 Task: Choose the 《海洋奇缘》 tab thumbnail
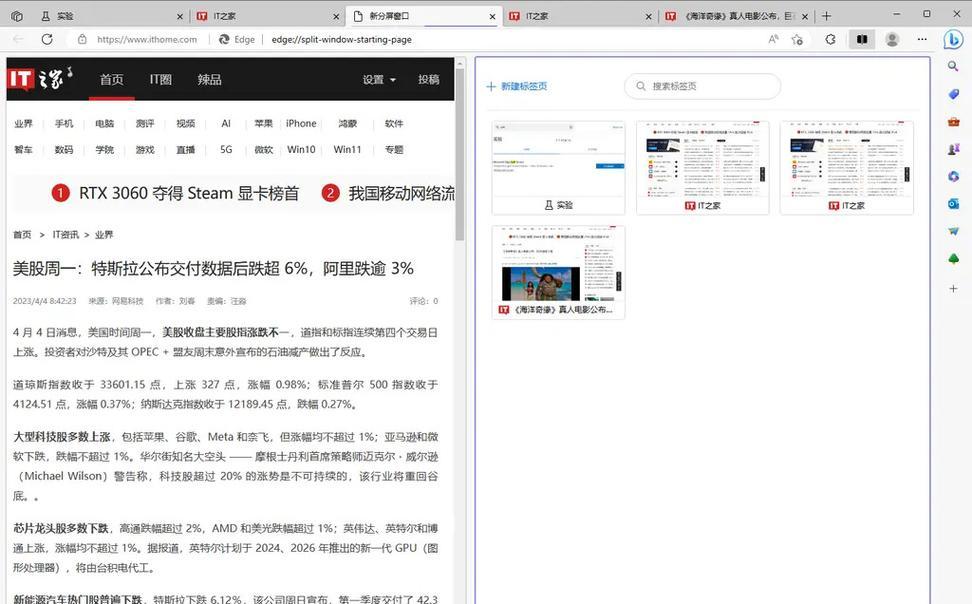pyautogui.click(x=559, y=272)
